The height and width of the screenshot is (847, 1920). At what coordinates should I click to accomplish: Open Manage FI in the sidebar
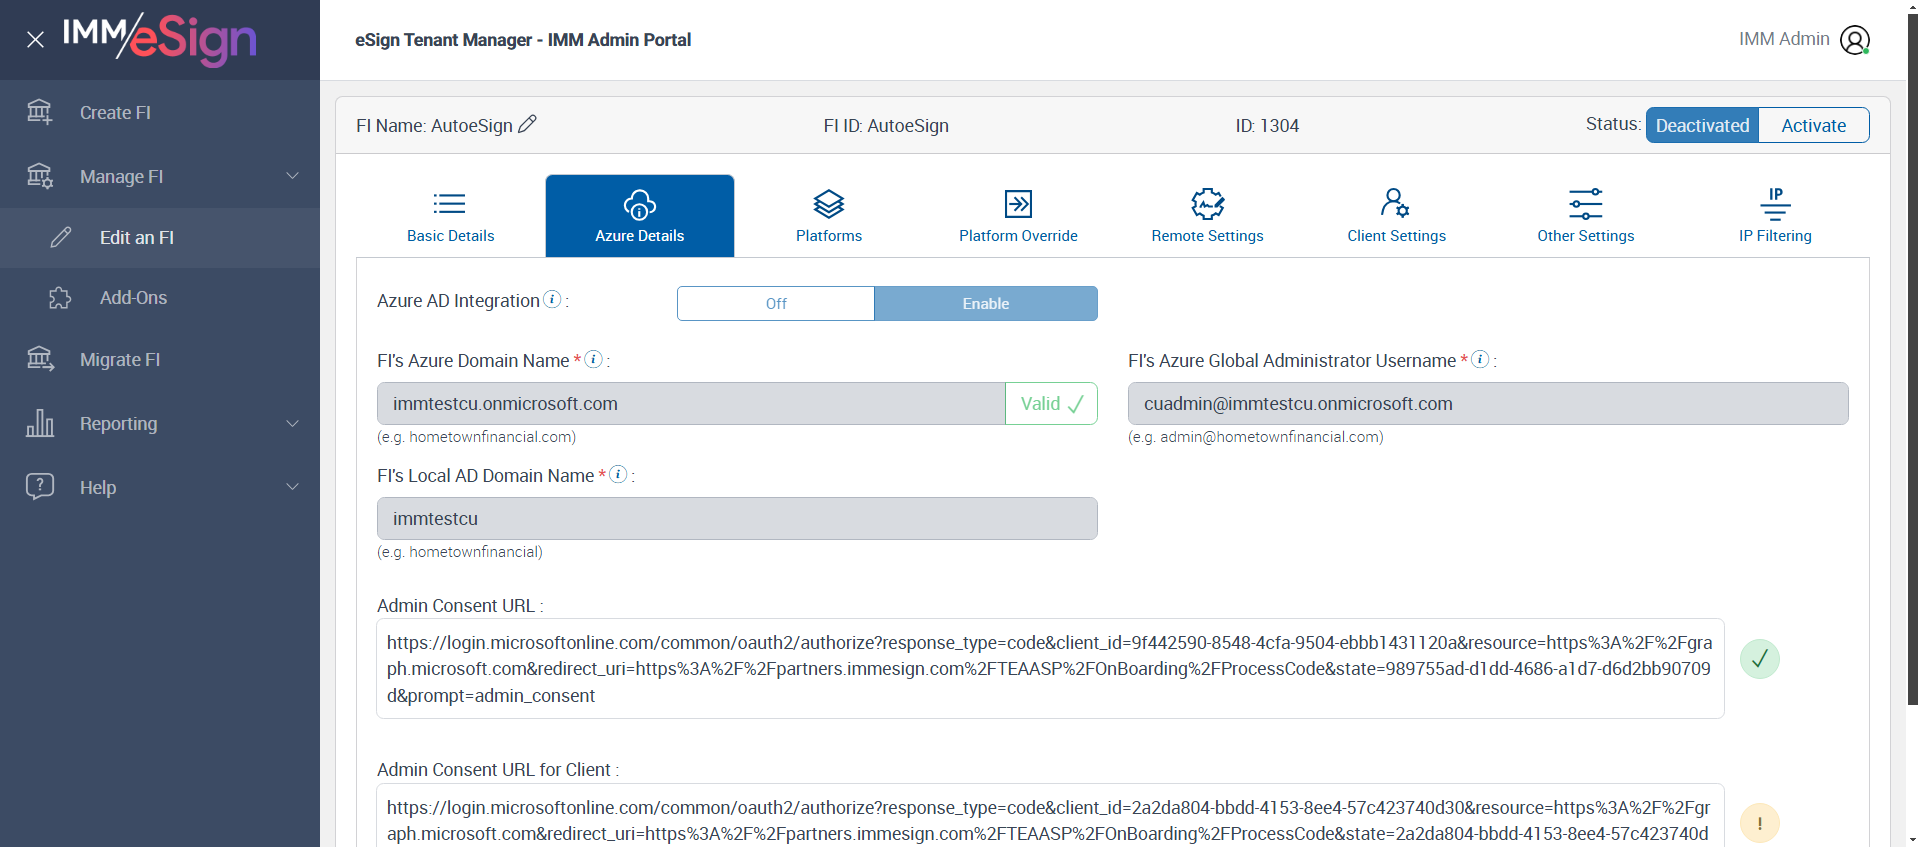pyautogui.click(x=160, y=176)
